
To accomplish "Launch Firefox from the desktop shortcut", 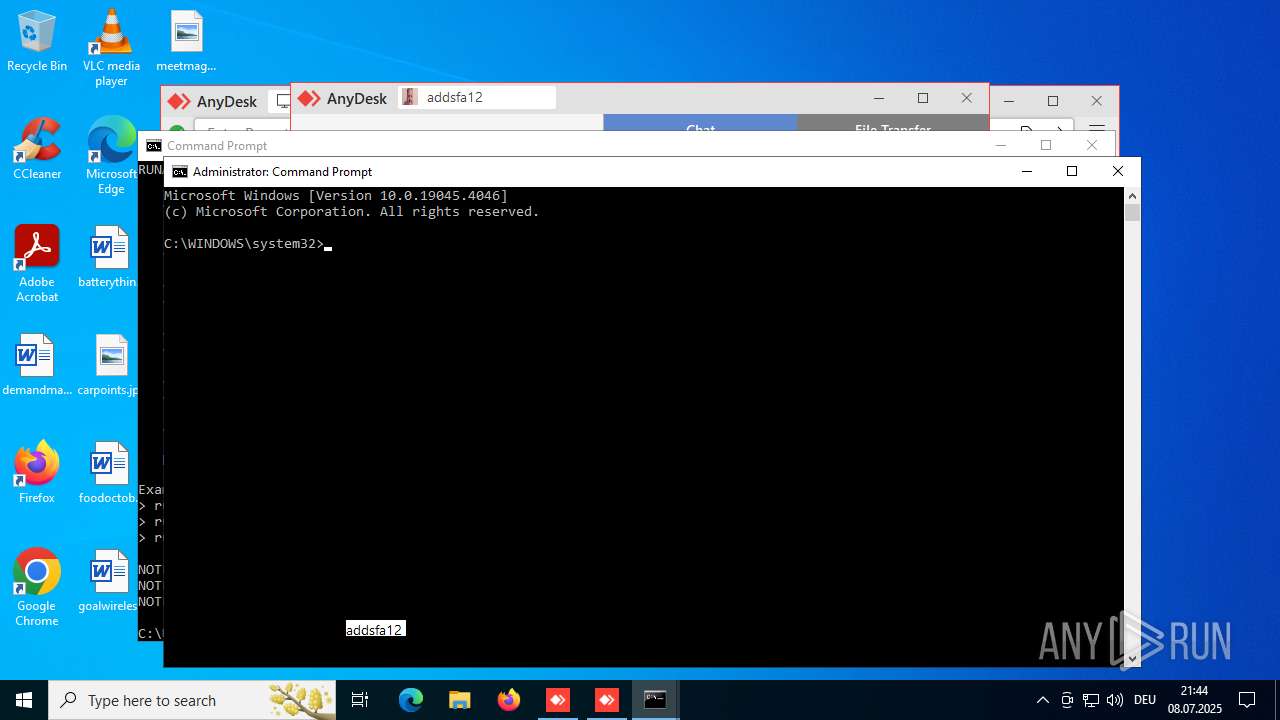I will click(37, 474).
